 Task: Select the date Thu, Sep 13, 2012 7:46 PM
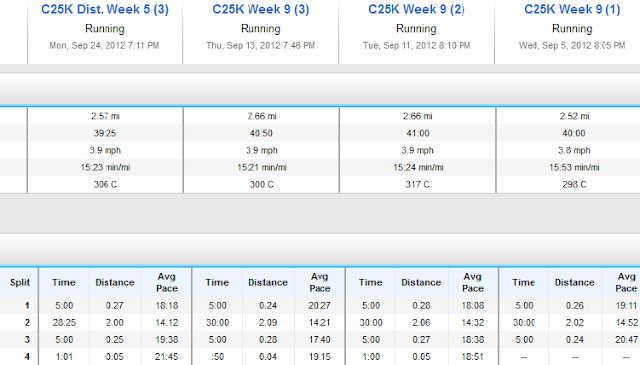pyautogui.click(x=261, y=45)
